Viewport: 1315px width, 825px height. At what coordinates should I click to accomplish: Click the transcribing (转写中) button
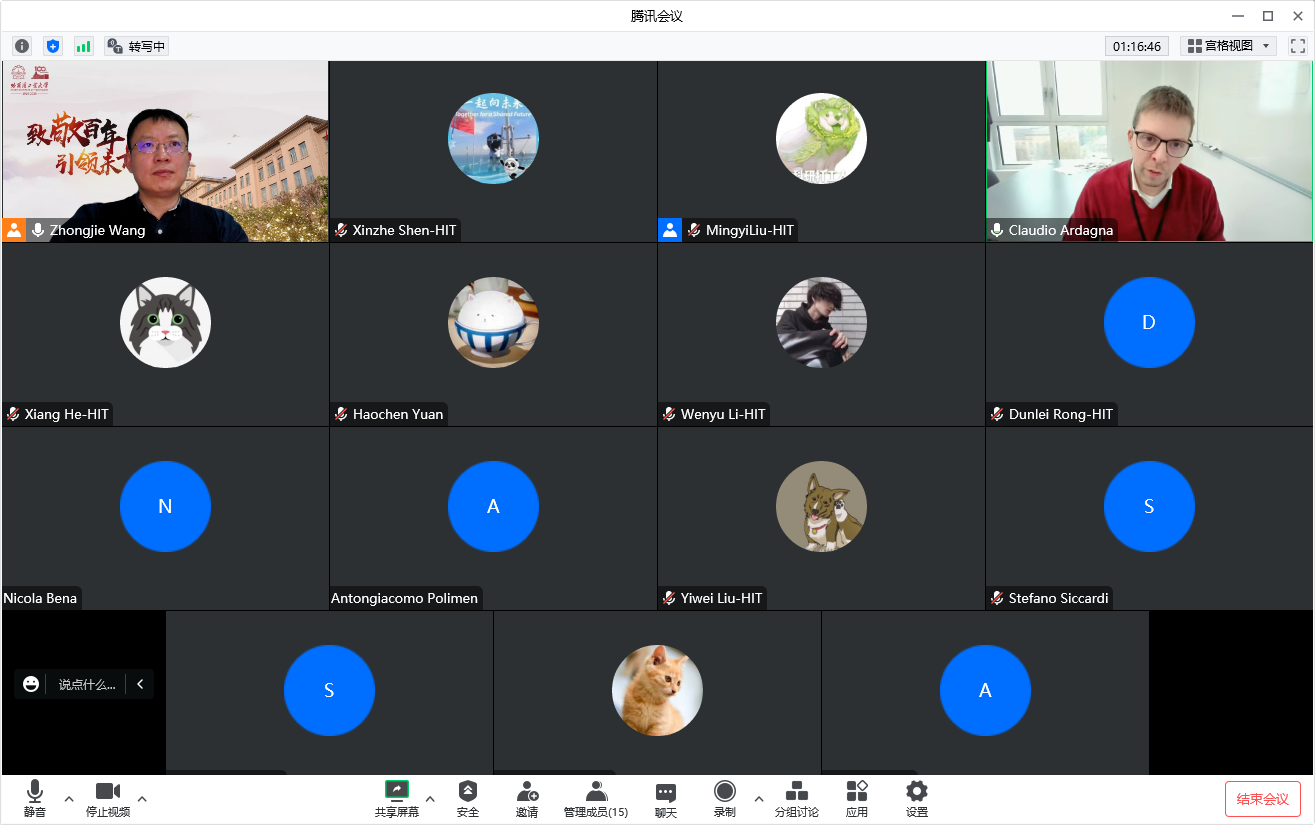click(137, 46)
